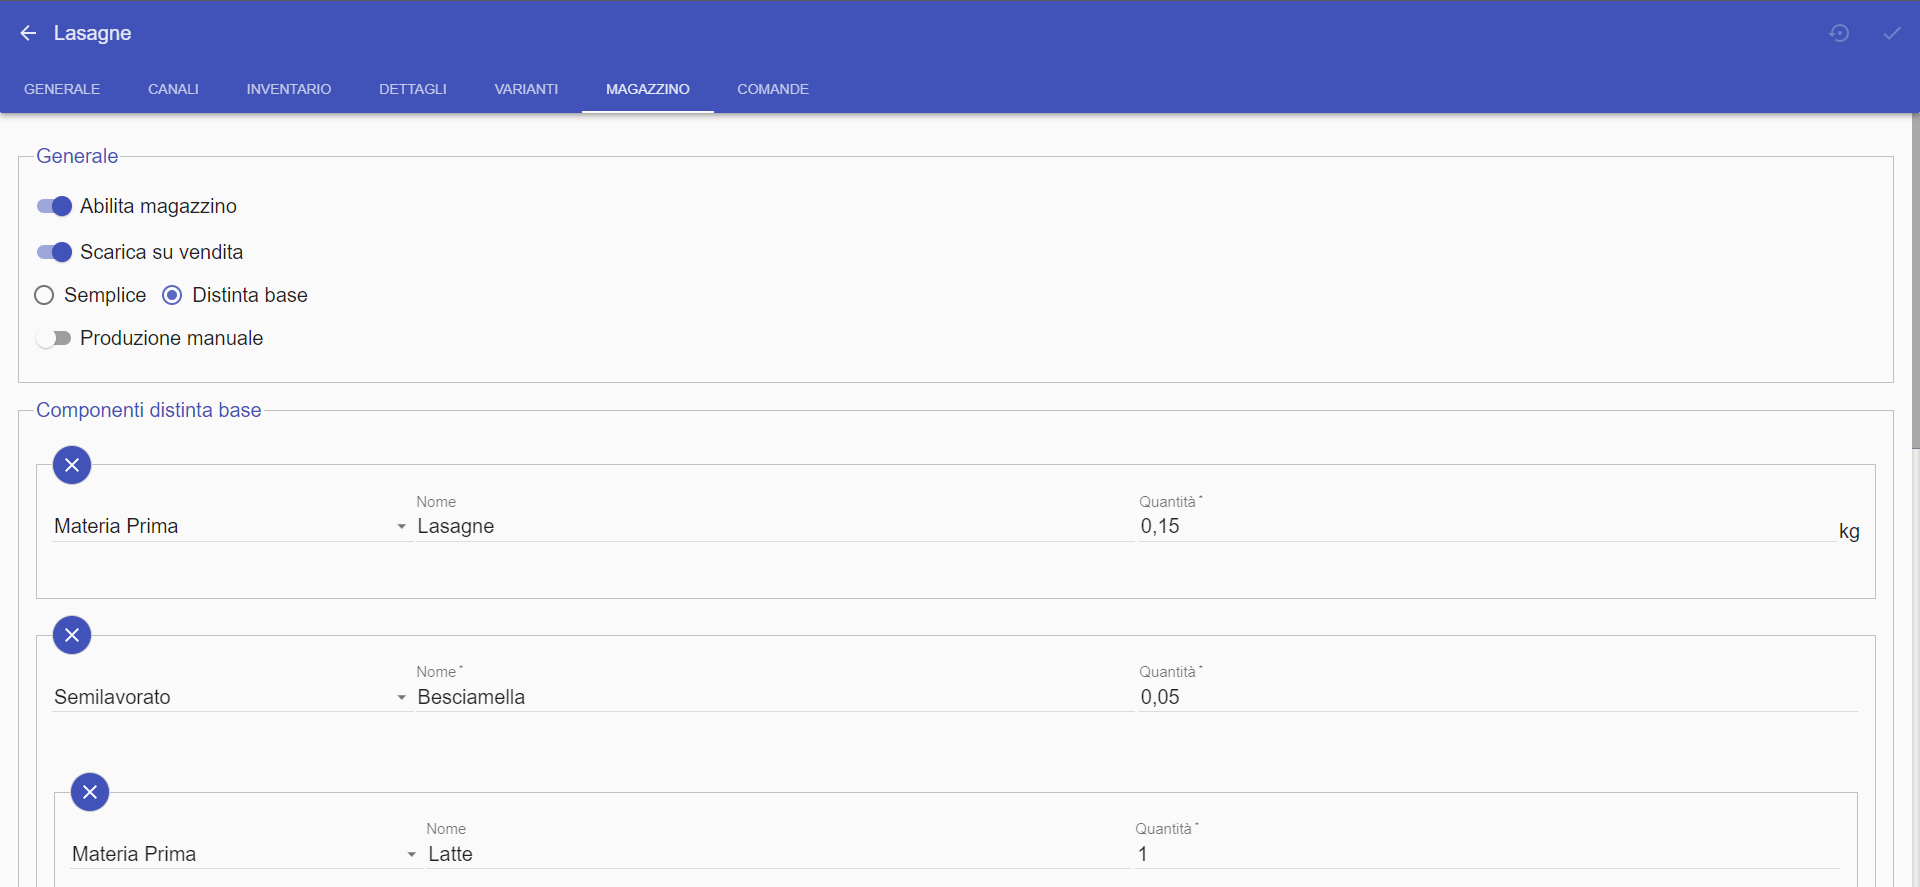Click the Quantità field with 0,05

(x=1498, y=697)
